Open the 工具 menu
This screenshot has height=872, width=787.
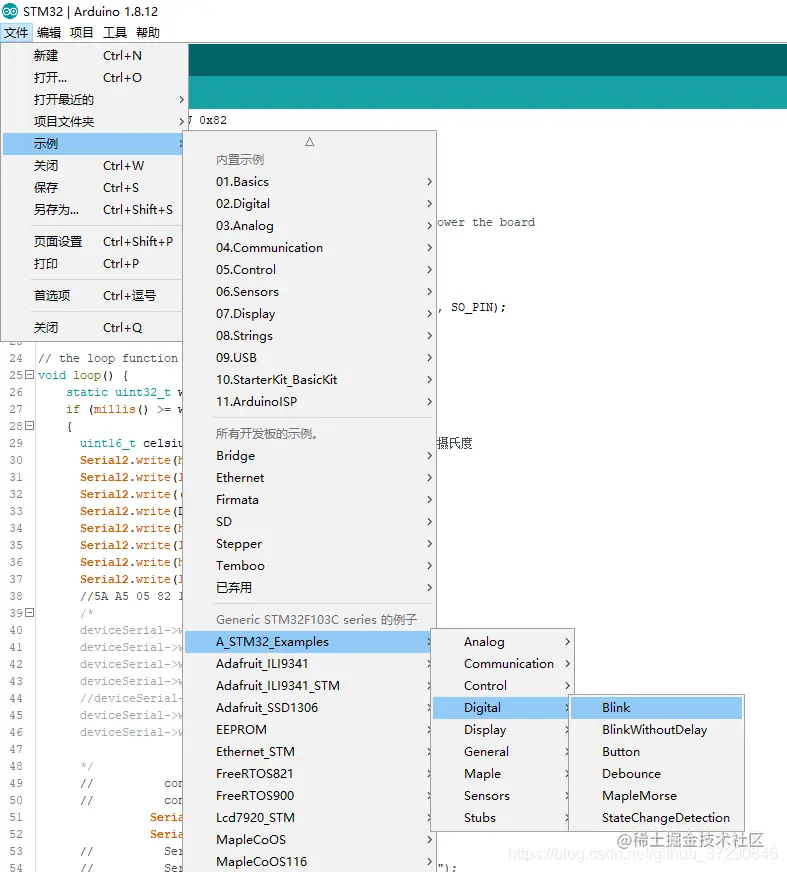click(115, 32)
